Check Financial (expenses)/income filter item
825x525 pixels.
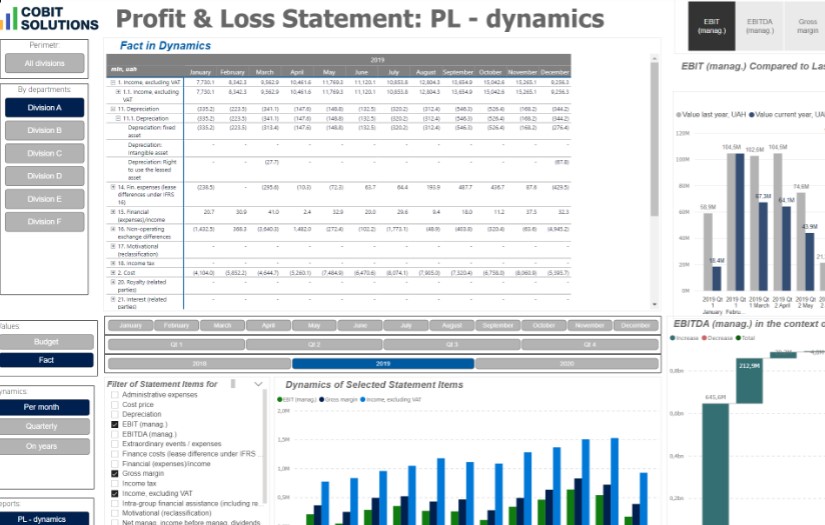click(x=115, y=463)
